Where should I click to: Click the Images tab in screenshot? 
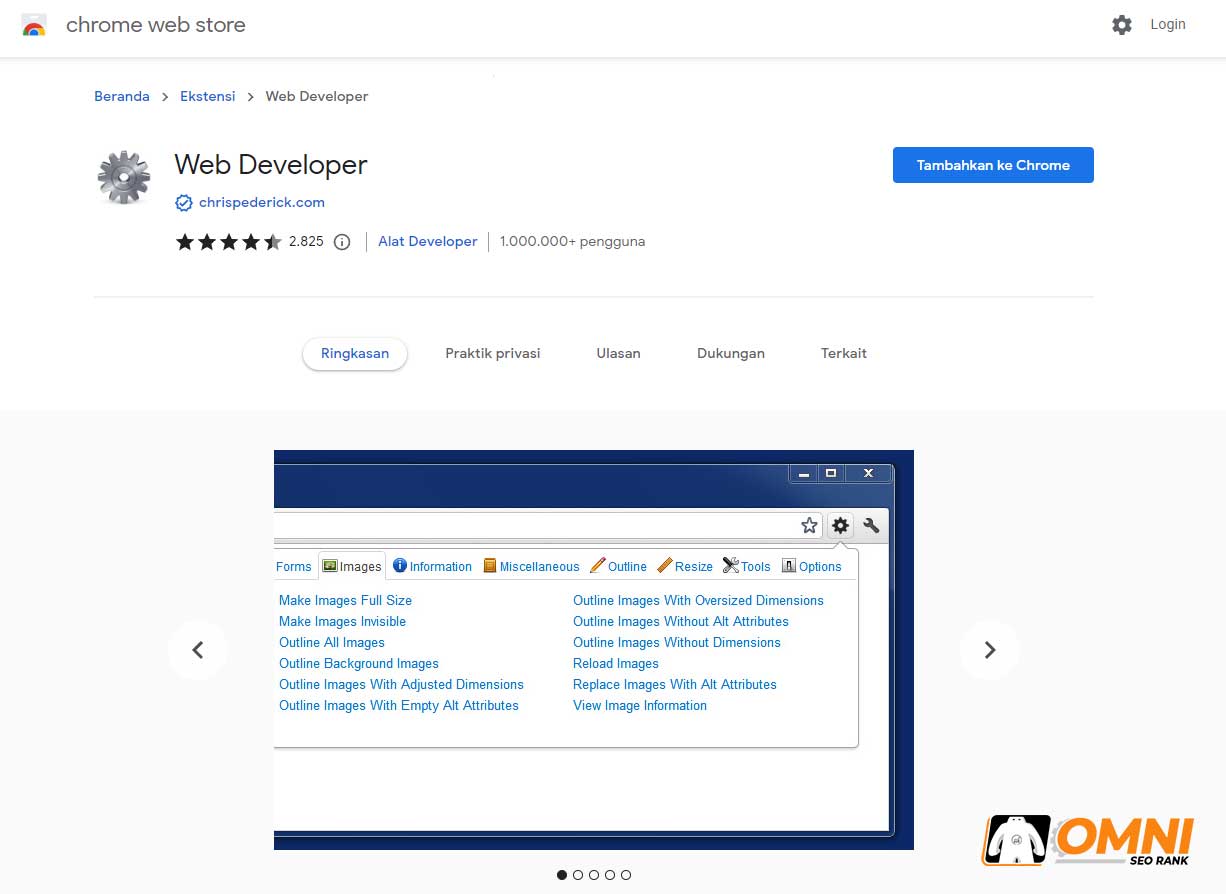(x=352, y=566)
